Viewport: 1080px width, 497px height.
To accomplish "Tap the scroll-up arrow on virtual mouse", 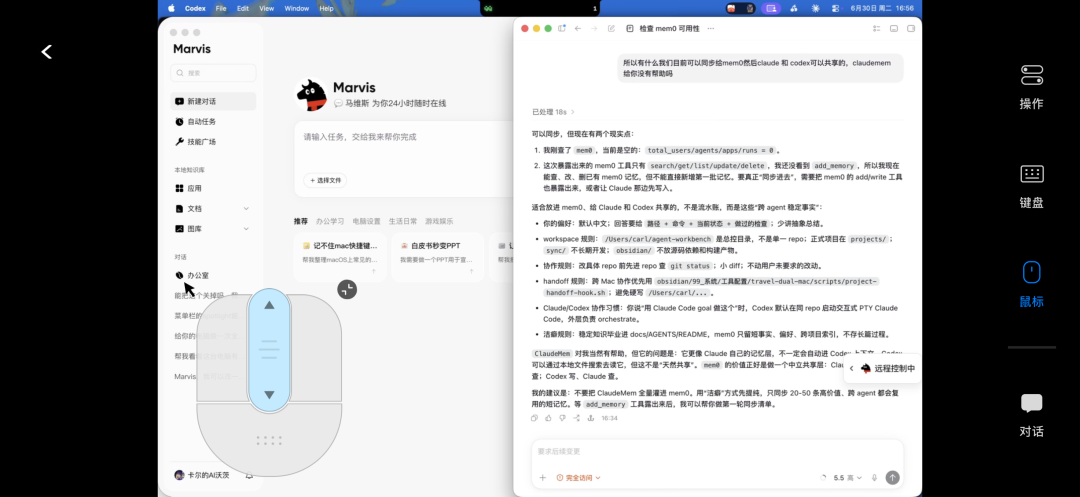I will 269,305.
